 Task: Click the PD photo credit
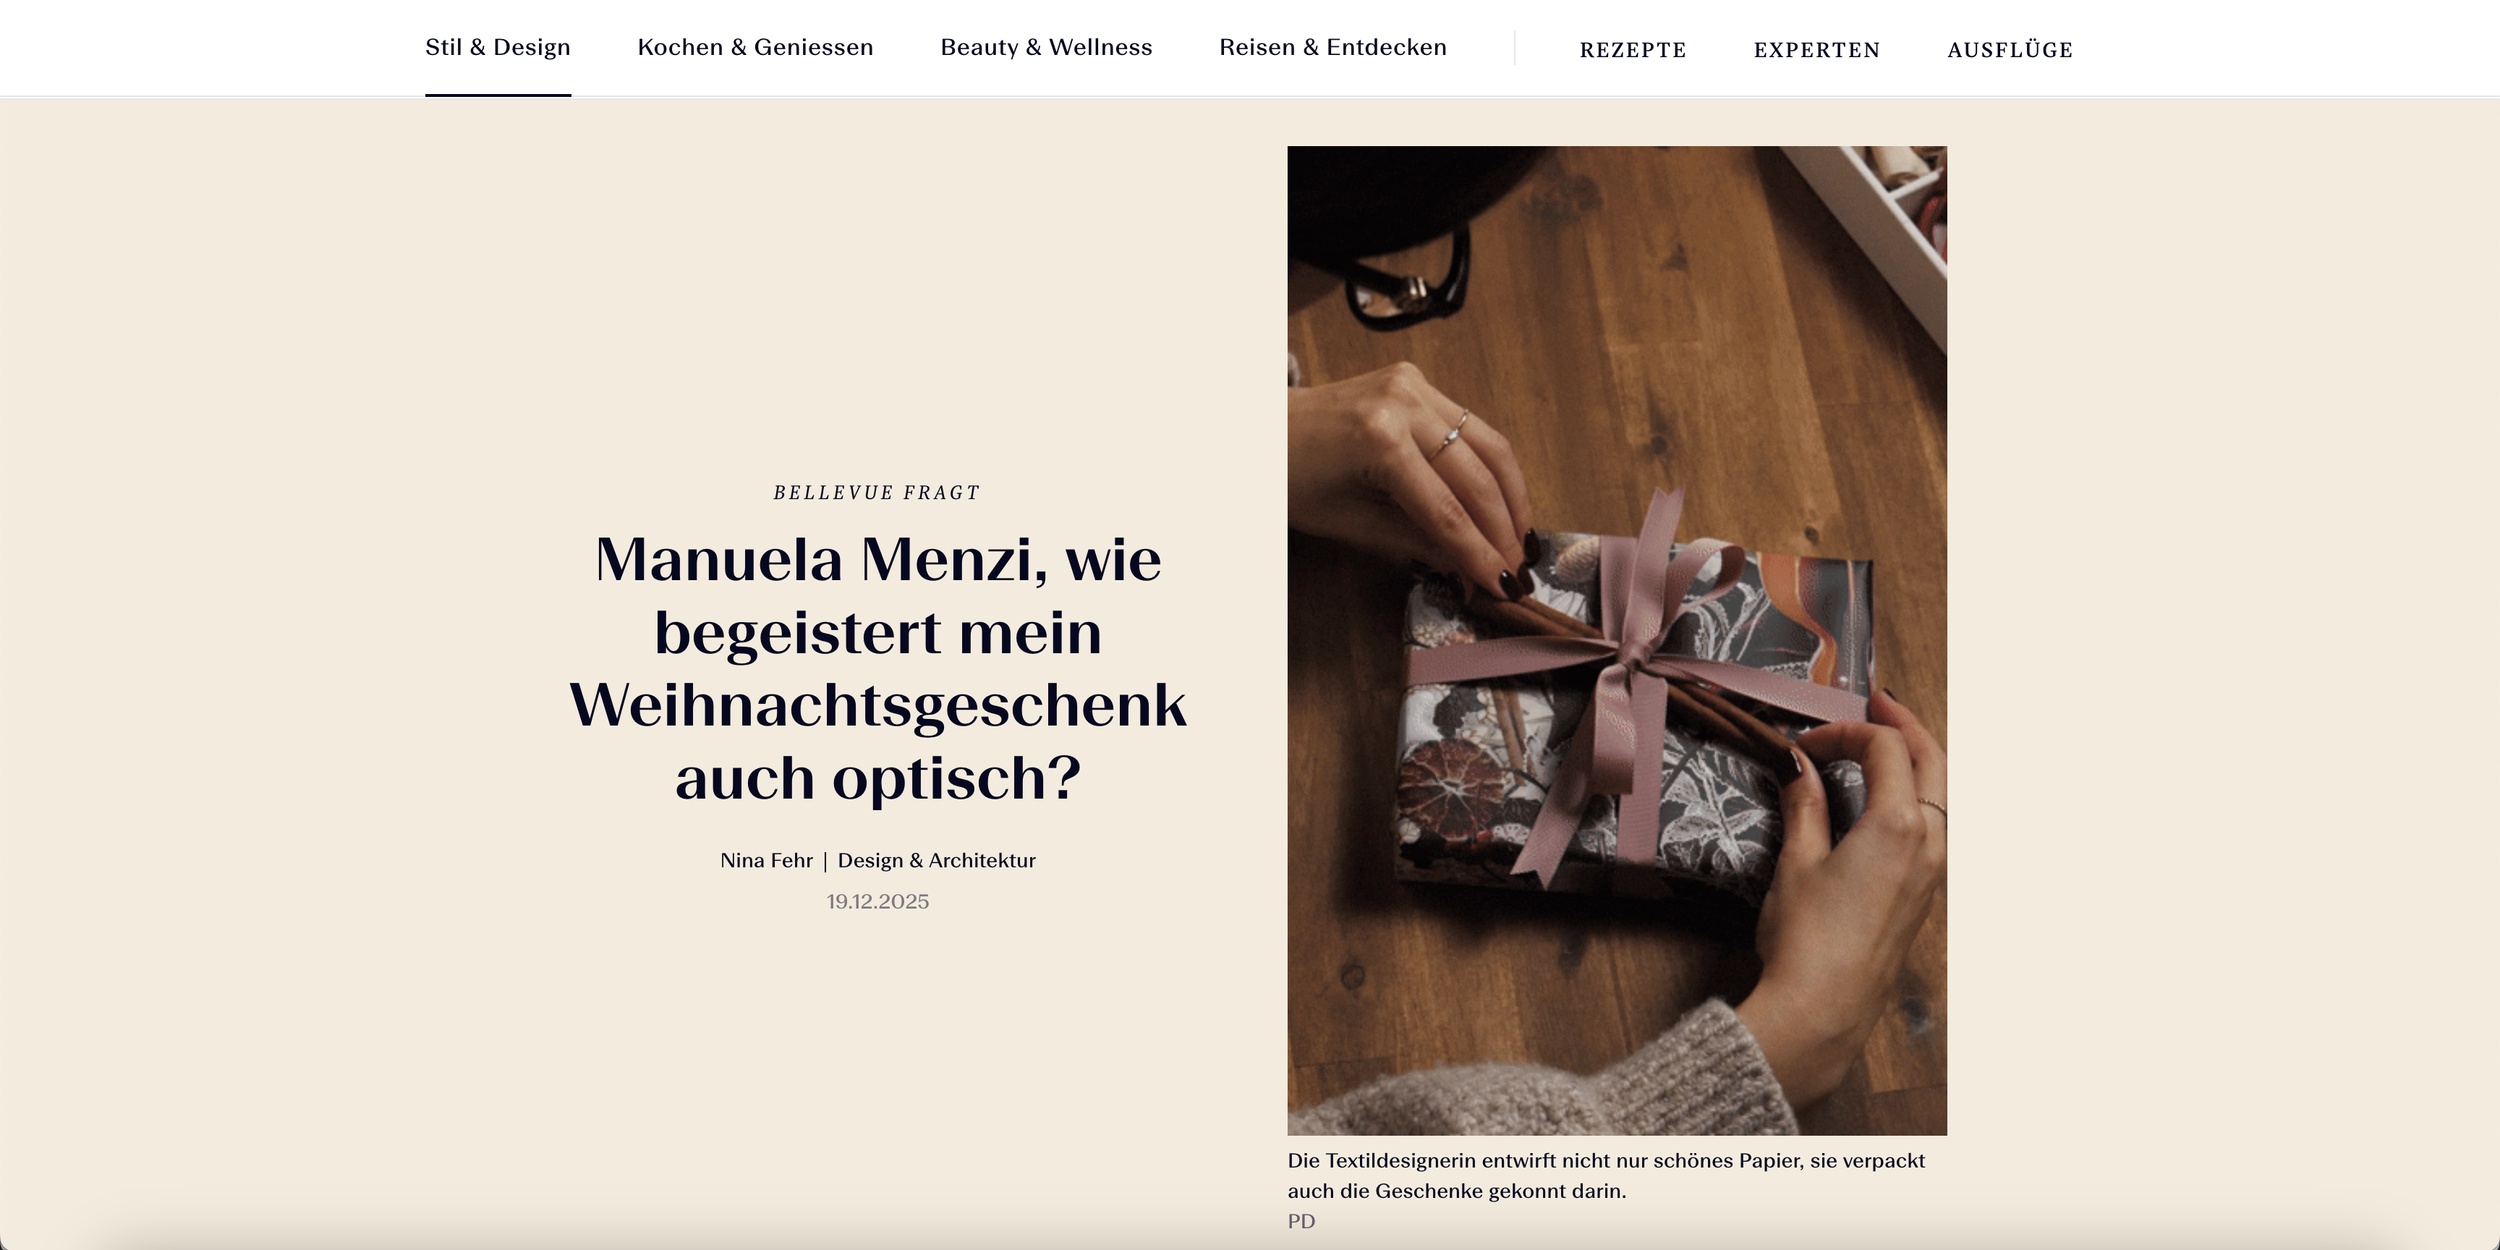click(1301, 1222)
